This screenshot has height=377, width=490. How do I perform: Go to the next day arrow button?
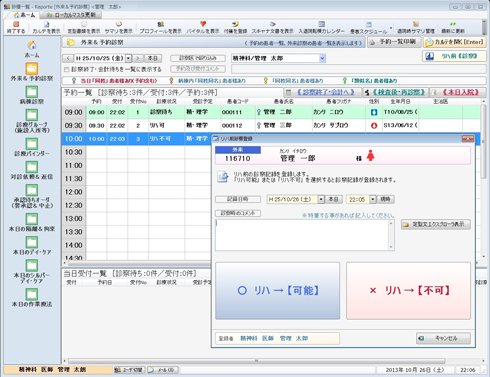pyautogui.click(x=138, y=58)
